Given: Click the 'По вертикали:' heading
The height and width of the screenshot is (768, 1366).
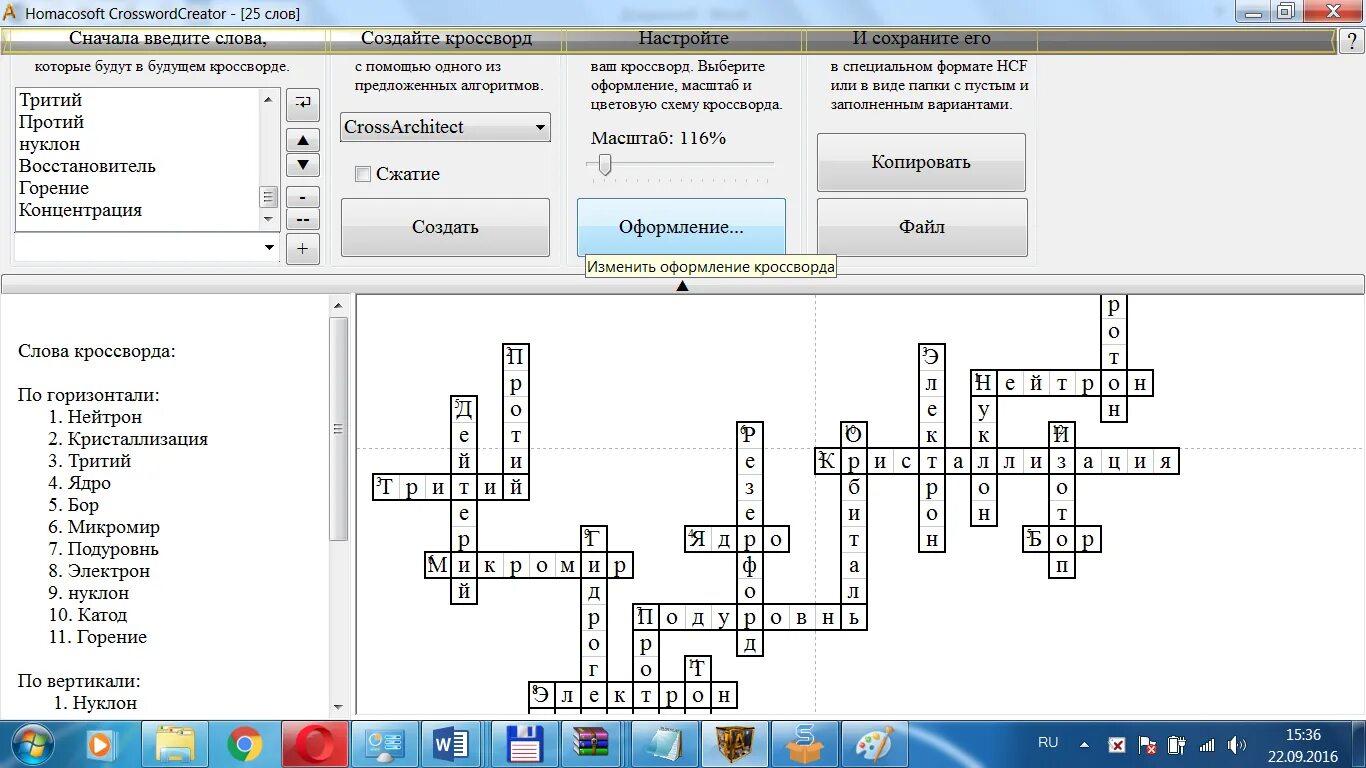Looking at the screenshot, I should point(79,681).
